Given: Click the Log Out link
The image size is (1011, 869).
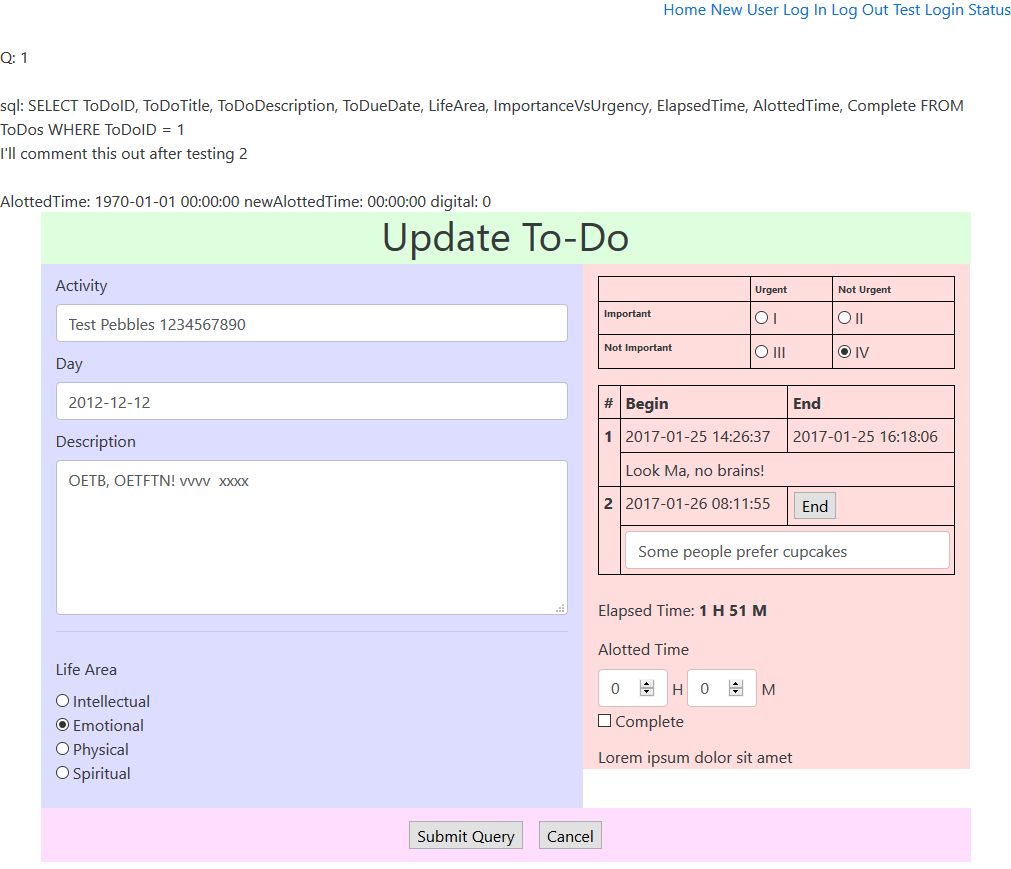Looking at the screenshot, I should [860, 10].
